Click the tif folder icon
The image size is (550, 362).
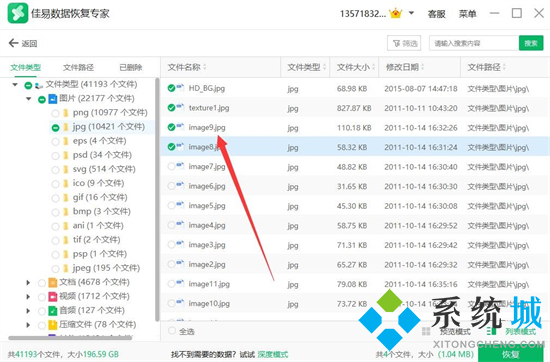pos(66,240)
